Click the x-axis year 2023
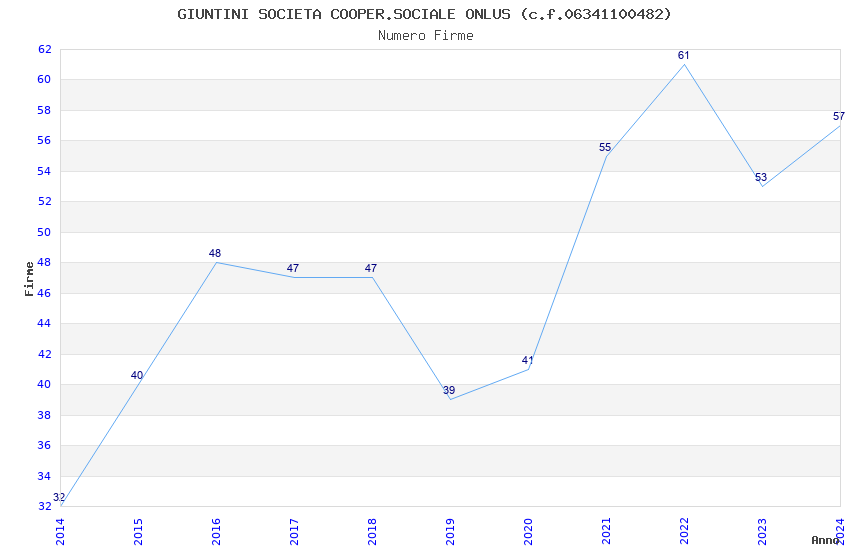Image resolution: width=850 pixels, height=550 pixels. click(763, 531)
